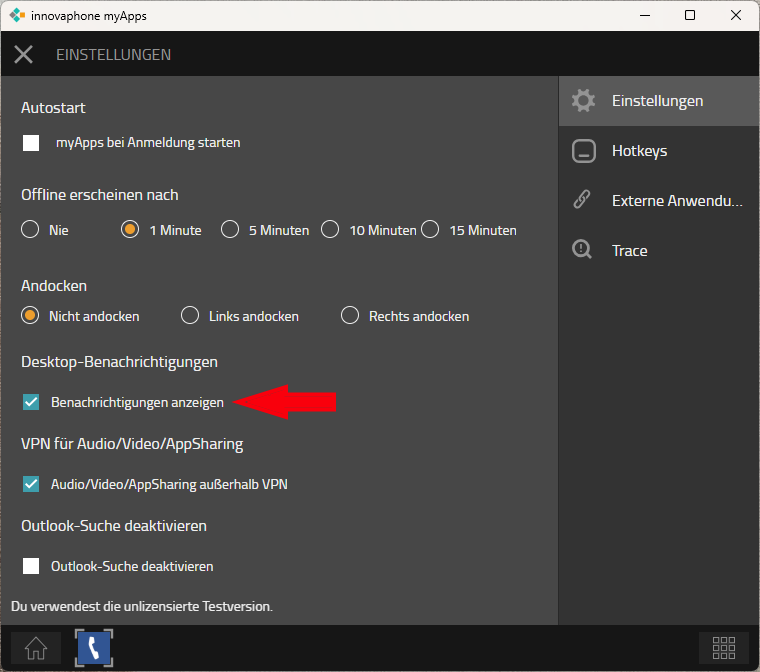Close settings with the X icon
The height and width of the screenshot is (672, 760).
click(23, 54)
